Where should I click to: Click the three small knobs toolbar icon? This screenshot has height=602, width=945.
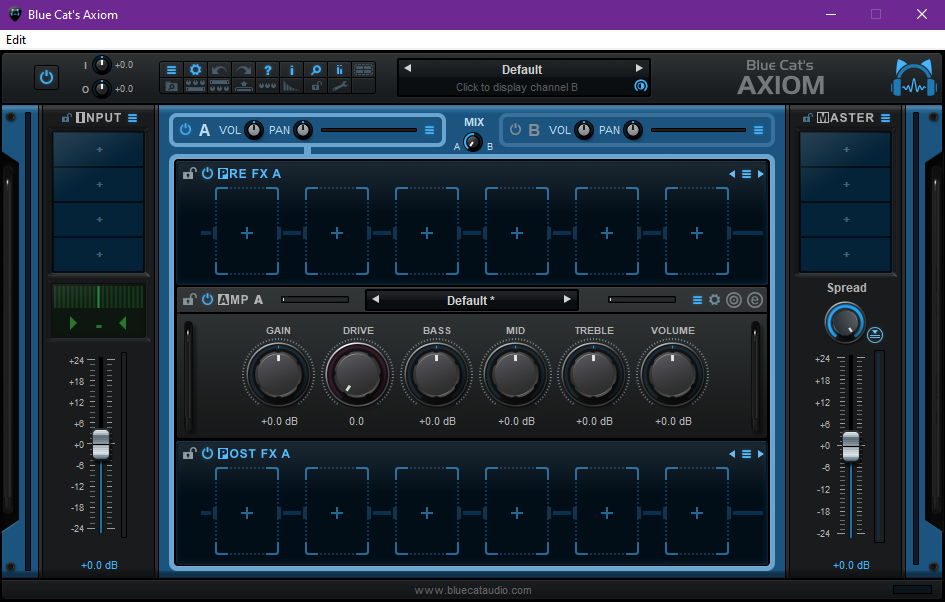coord(268,86)
